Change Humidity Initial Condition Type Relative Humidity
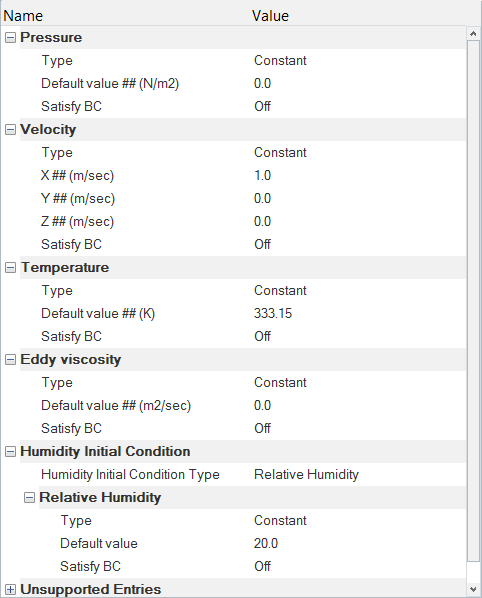The width and height of the screenshot is (482, 598). click(x=306, y=474)
